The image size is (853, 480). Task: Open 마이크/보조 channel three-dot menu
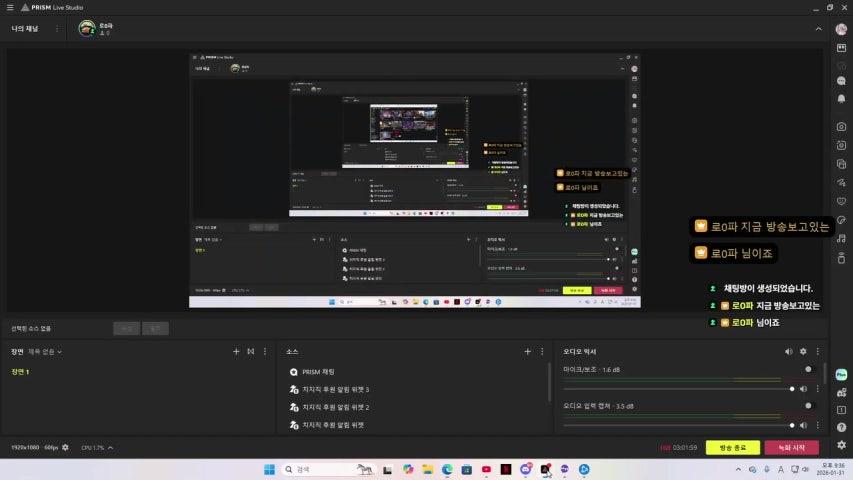(818, 389)
